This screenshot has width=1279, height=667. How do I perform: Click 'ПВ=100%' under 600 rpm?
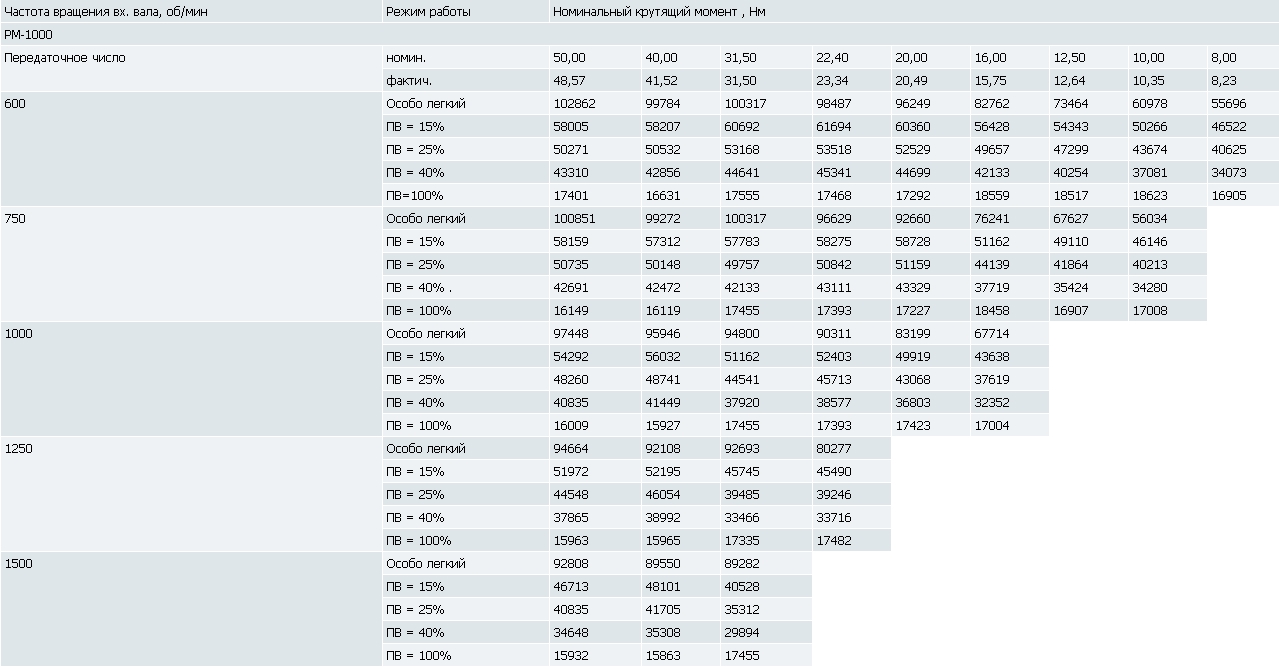coord(466,196)
